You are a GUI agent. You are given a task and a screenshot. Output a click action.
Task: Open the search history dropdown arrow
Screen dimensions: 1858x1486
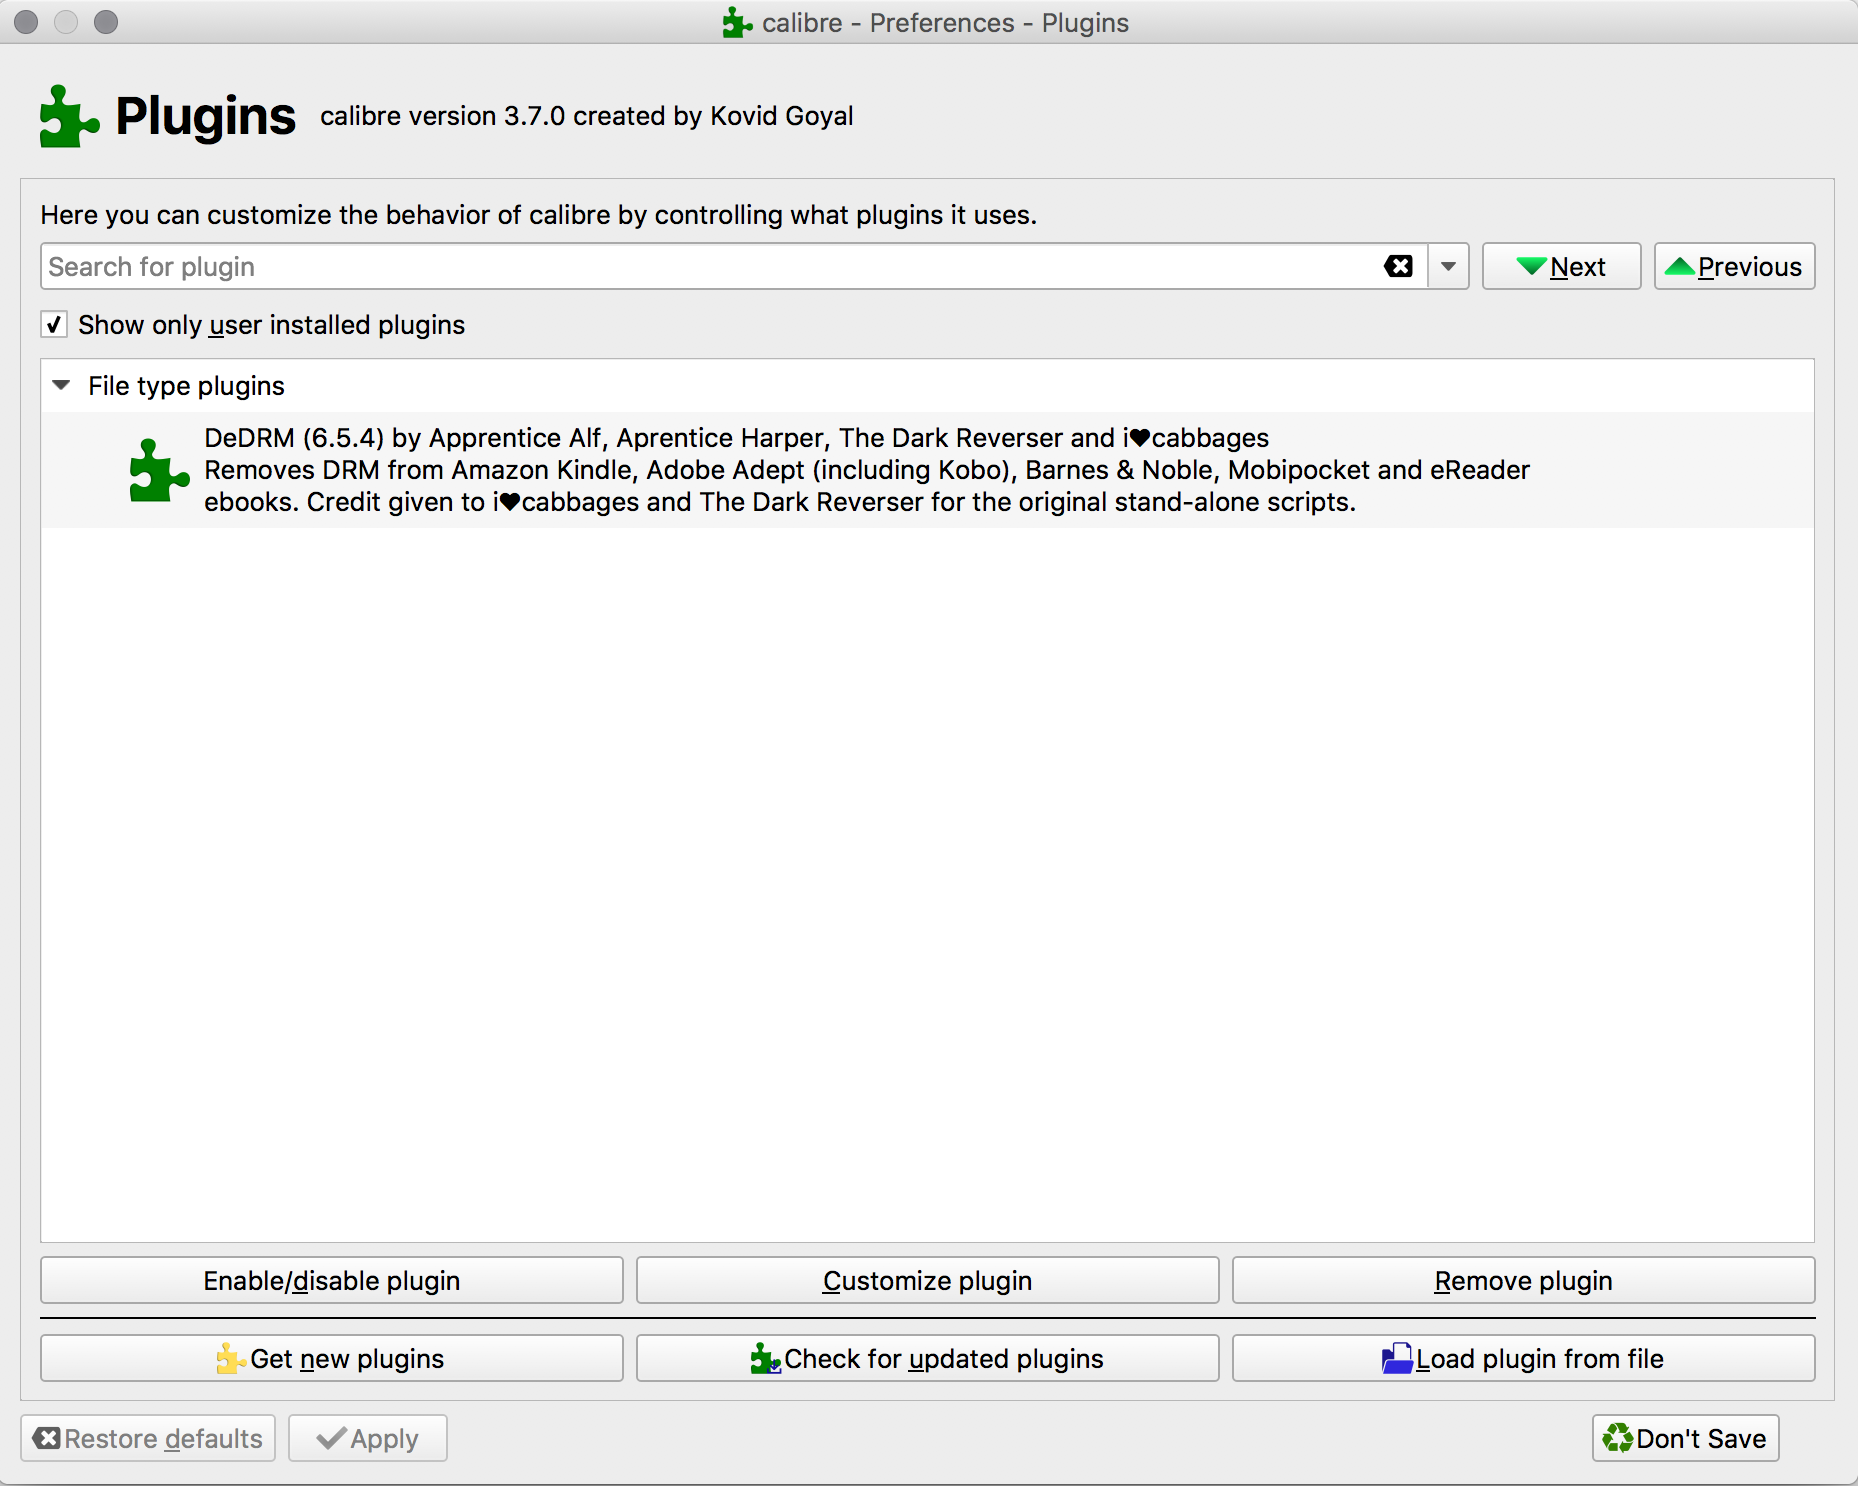pos(1448,267)
